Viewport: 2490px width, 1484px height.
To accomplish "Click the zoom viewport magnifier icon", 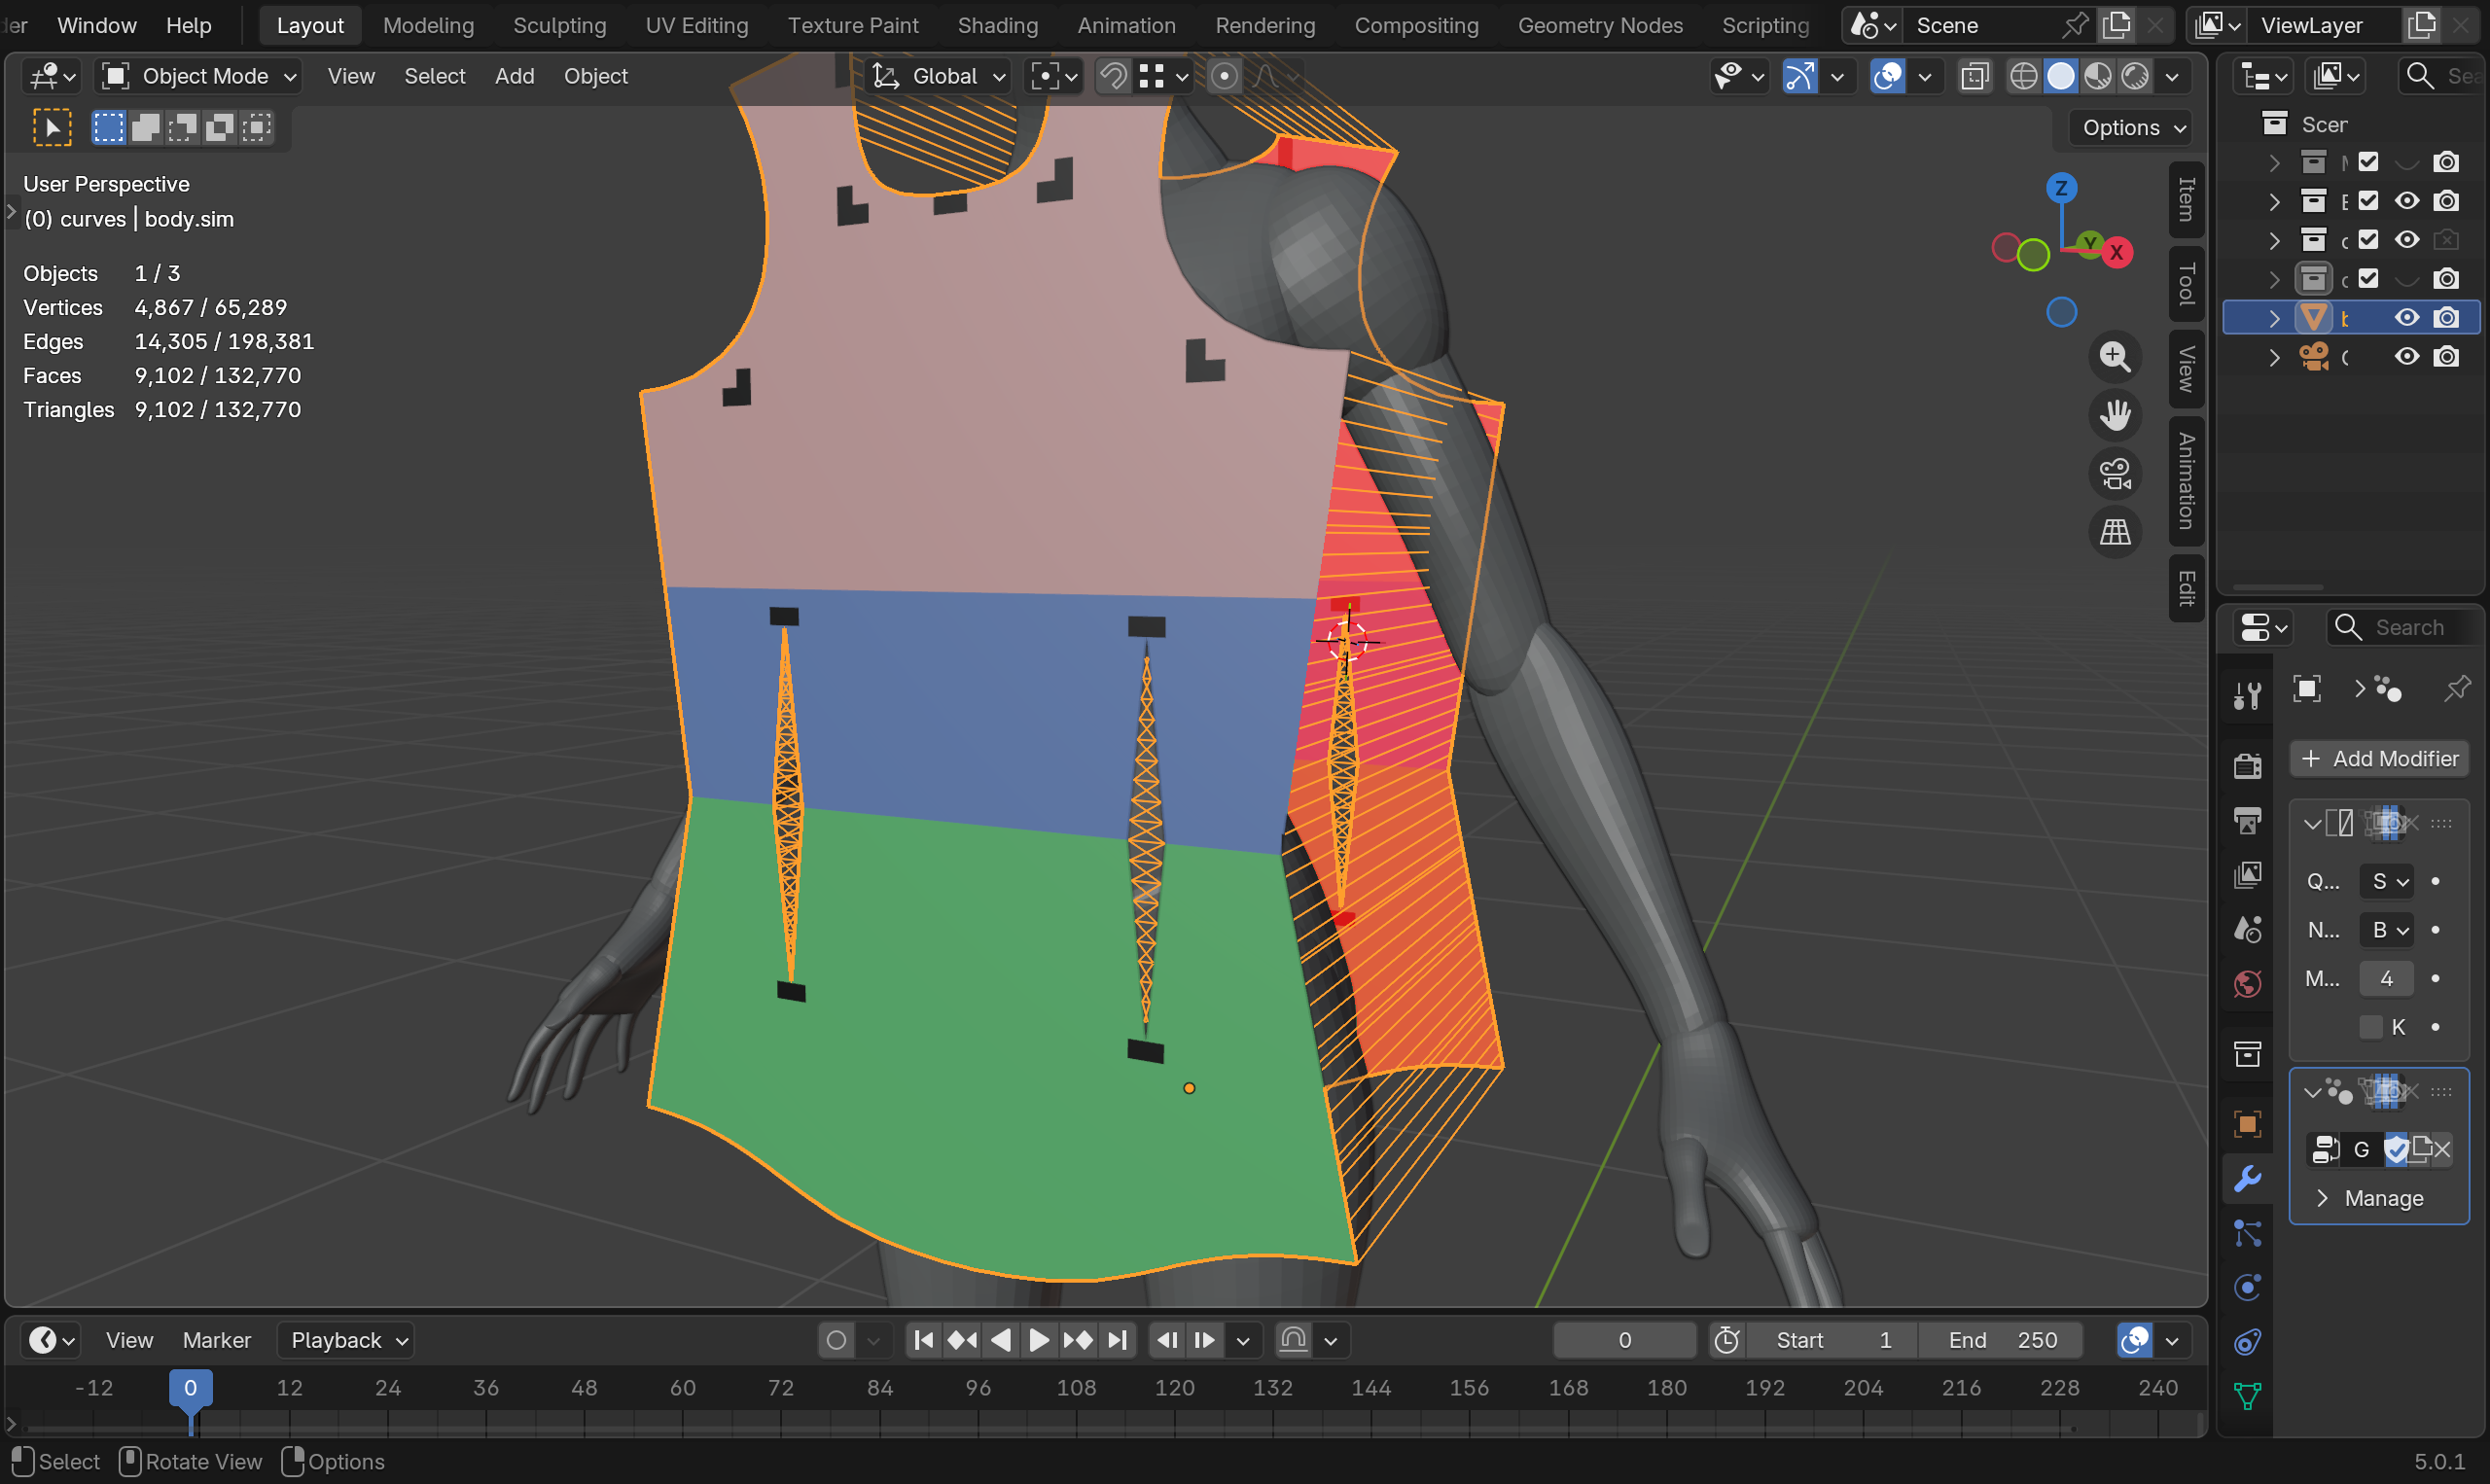I will [2114, 357].
